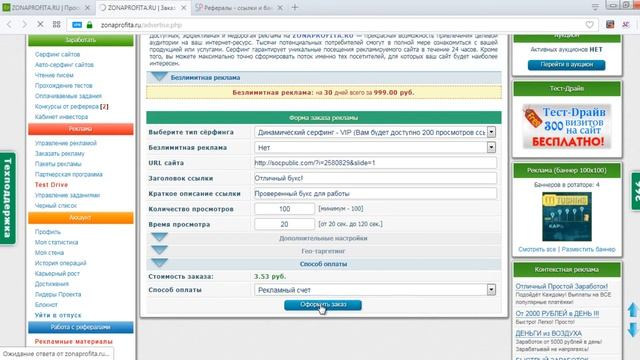Close the first ZONAPROFITA tab
Viewport: 640px width, 360px height.
click(87, 8)
